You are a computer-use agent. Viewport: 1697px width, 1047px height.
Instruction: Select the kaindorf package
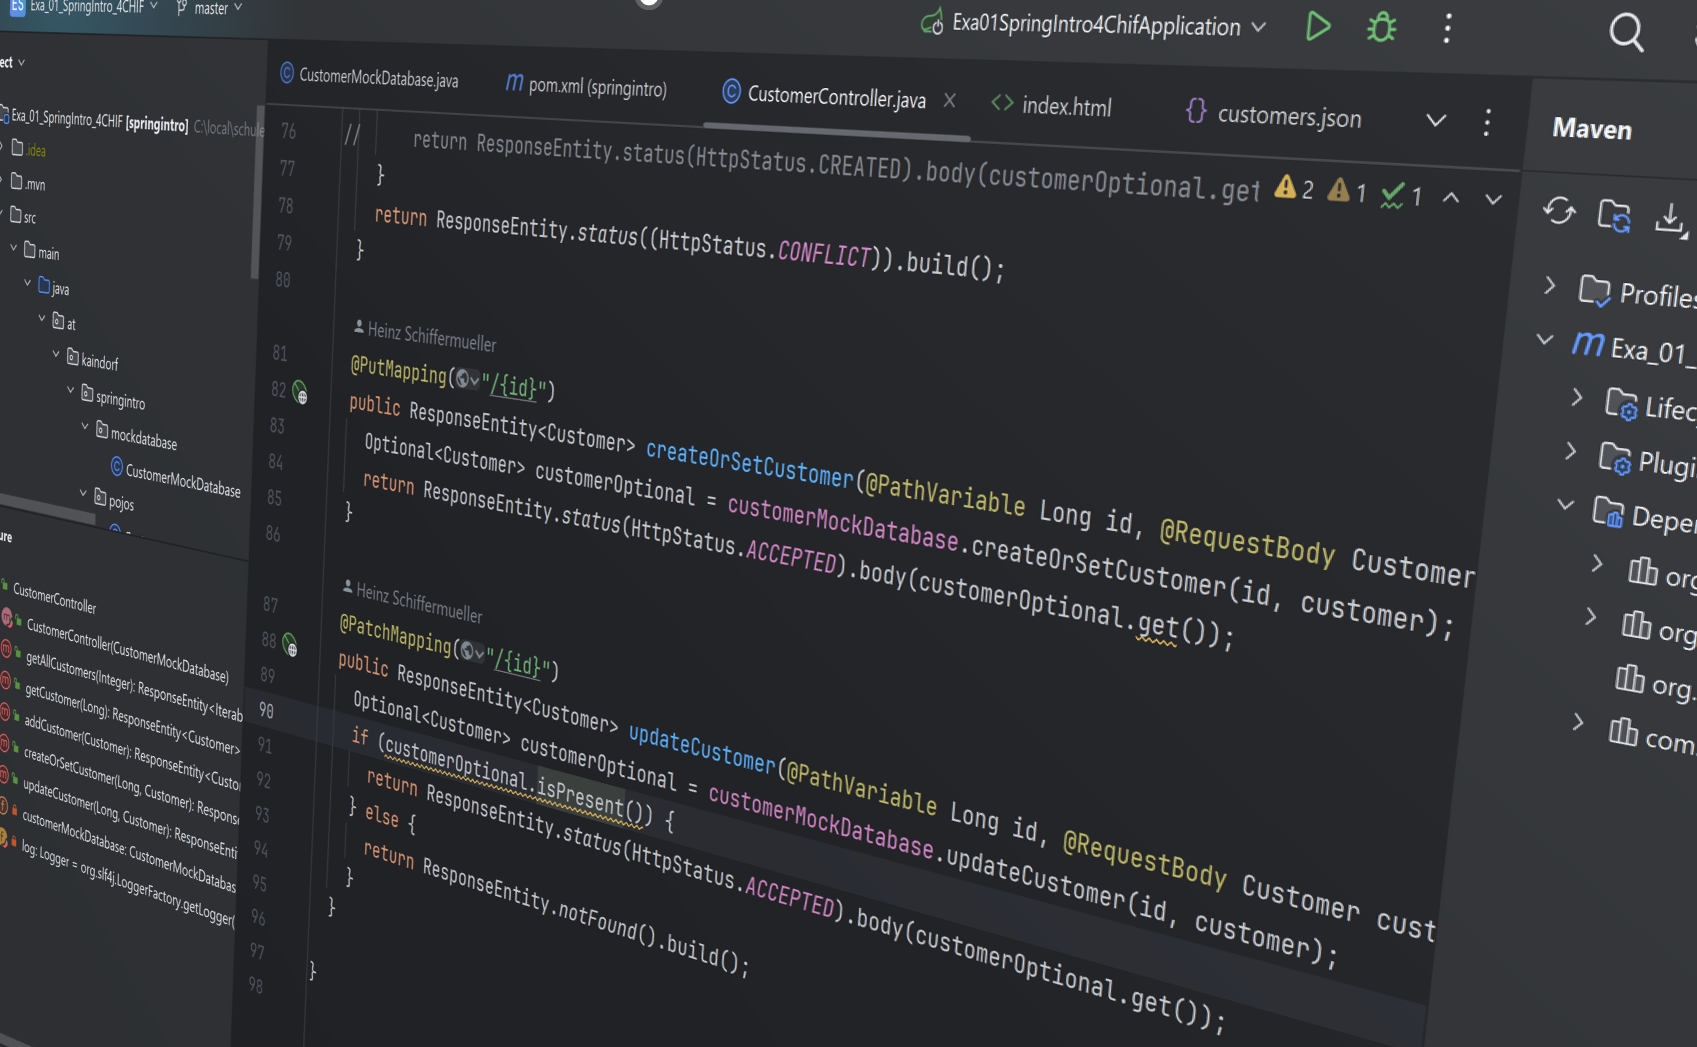92,360
